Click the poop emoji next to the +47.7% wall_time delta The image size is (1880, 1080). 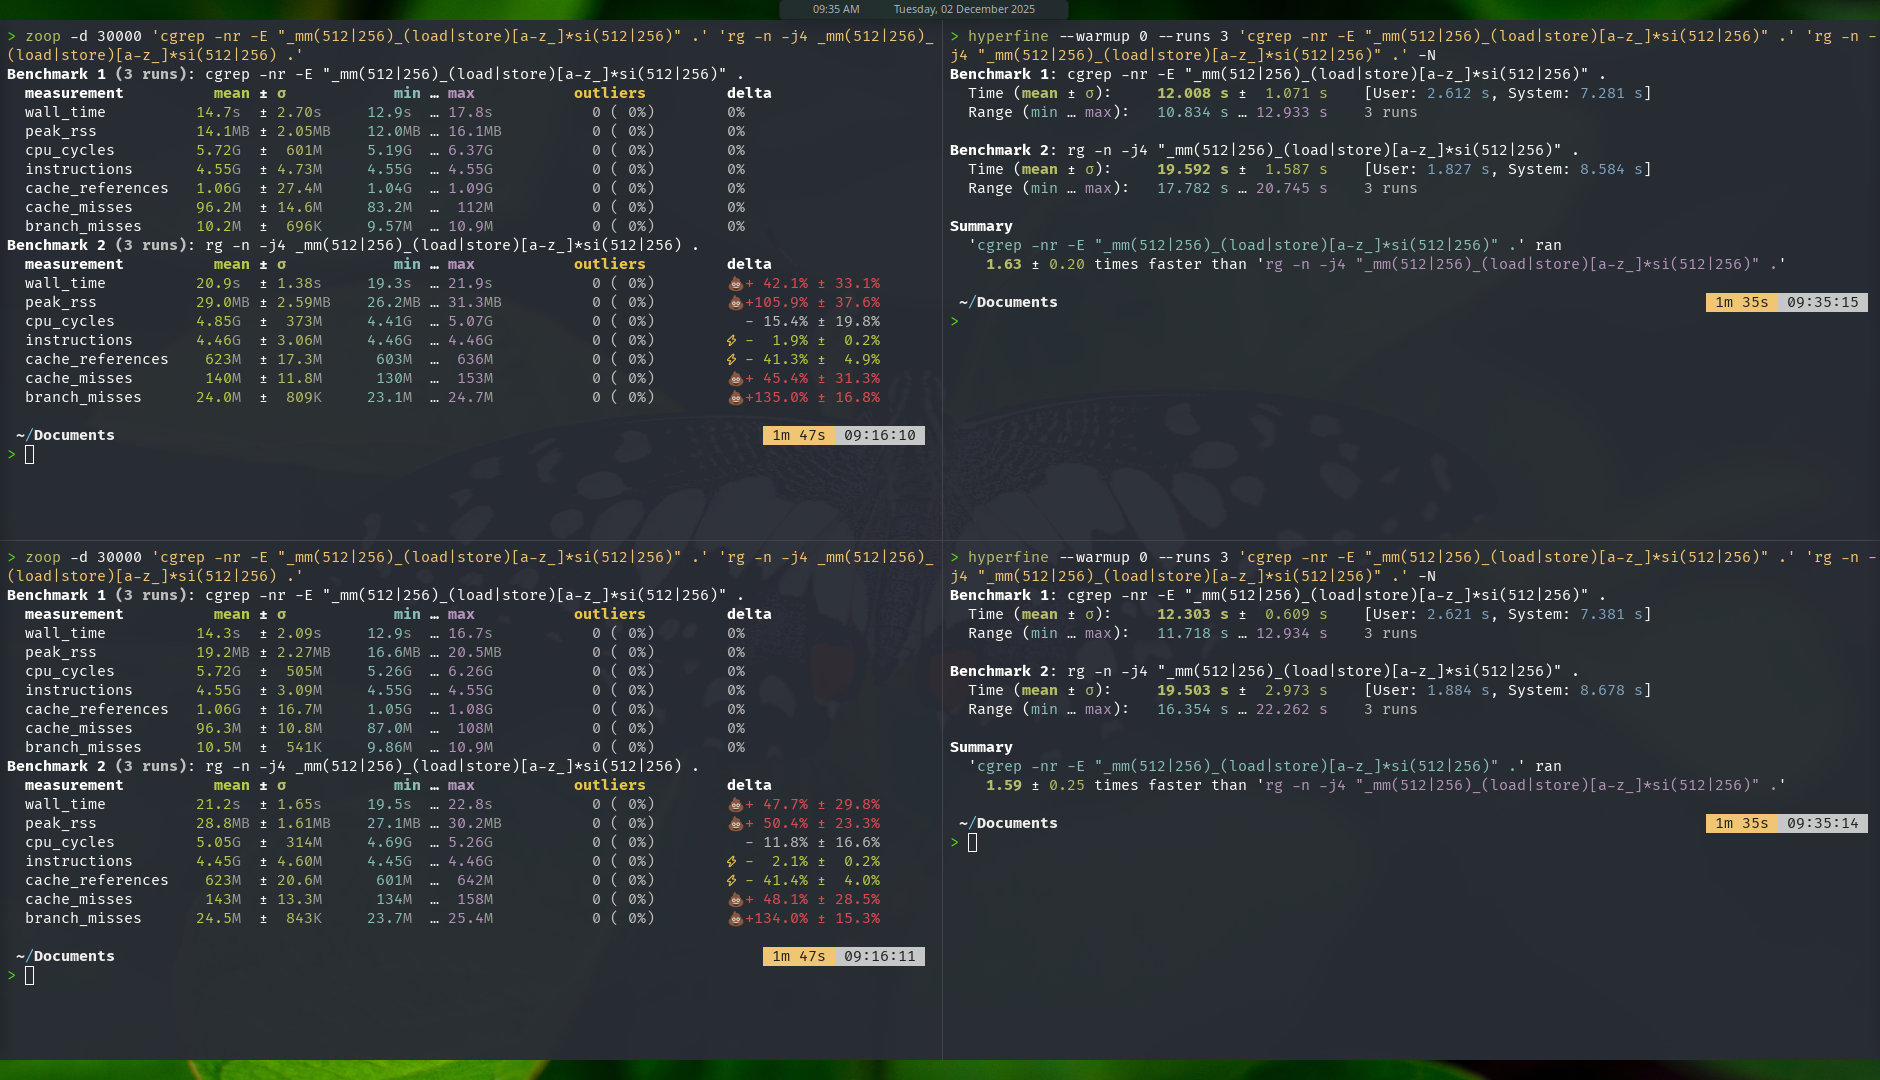click(x=735, y=805)
